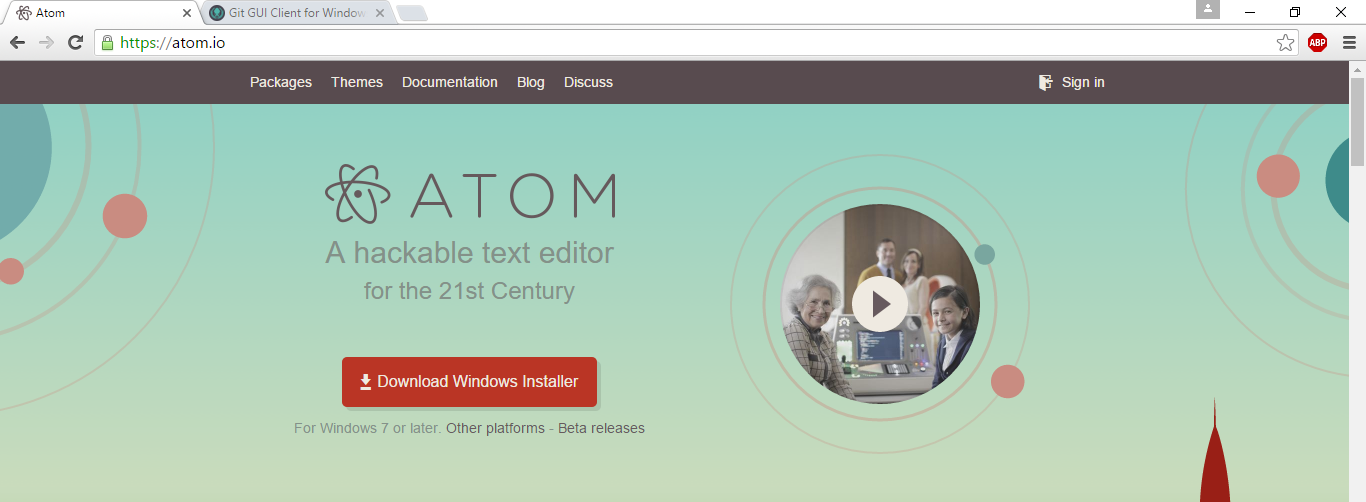Restore down the Chrome window
Viewport: 1366px width, 502px height.
(1295, 12)
